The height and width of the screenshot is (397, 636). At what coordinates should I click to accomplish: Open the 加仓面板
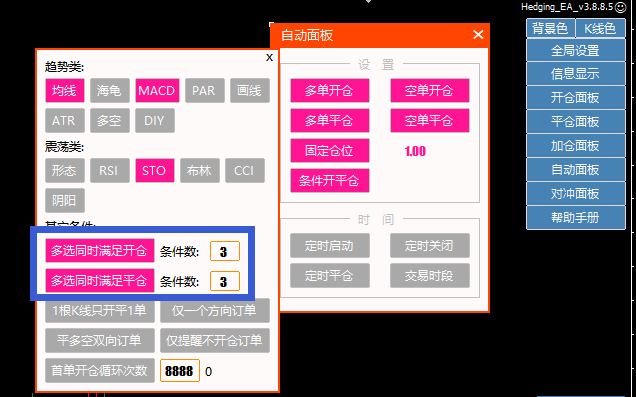tap(576, 146)
